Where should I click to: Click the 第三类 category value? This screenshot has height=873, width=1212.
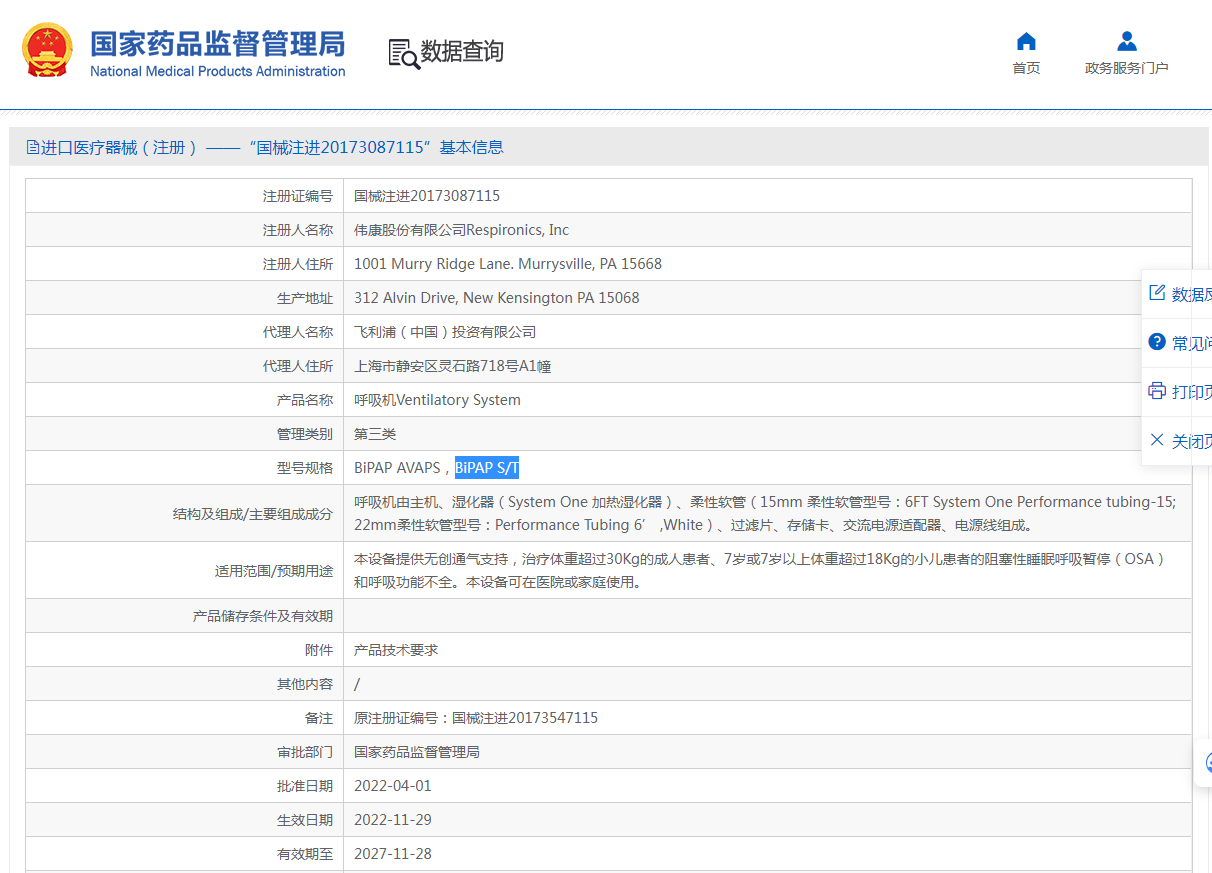coord(375,434)
